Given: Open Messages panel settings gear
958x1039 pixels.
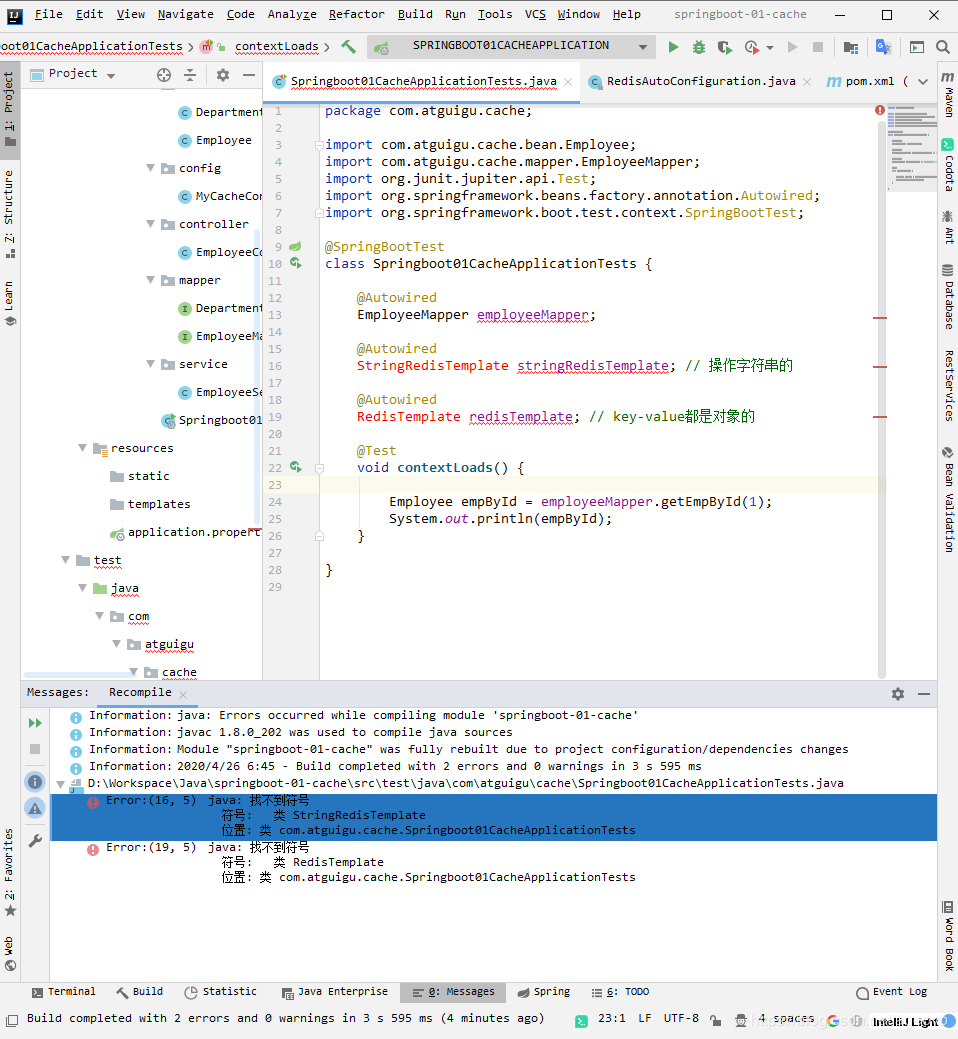Looking at the screenshot, I should pos(898,692).
